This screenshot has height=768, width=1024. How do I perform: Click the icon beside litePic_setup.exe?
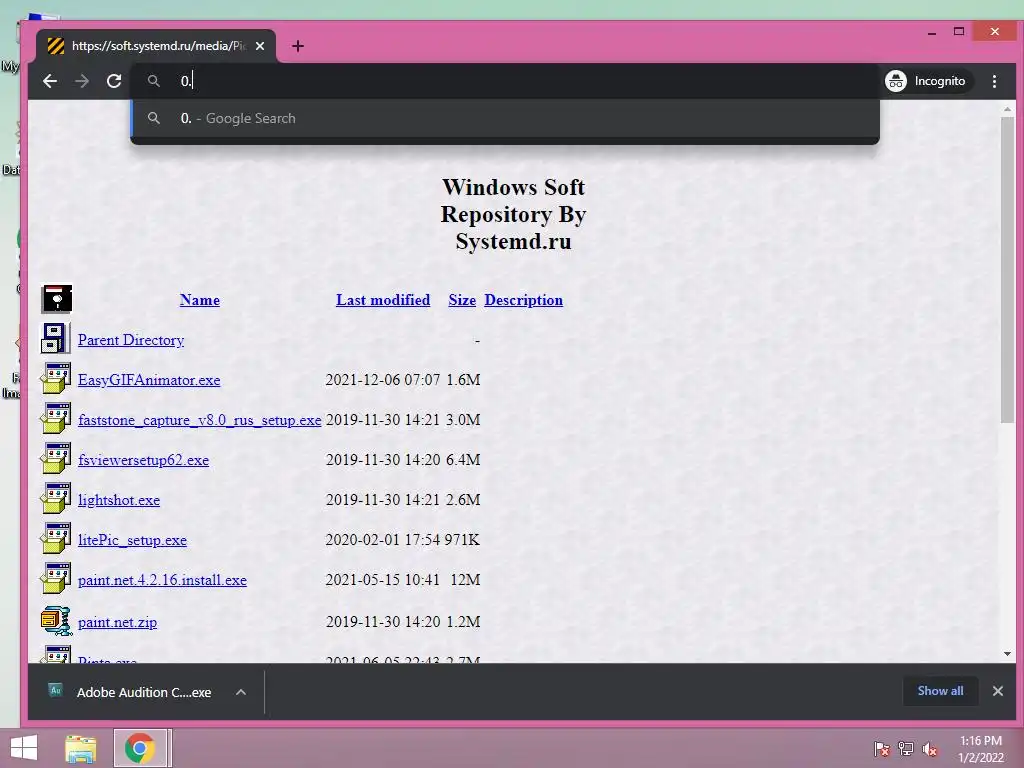[x=56, y=539]
